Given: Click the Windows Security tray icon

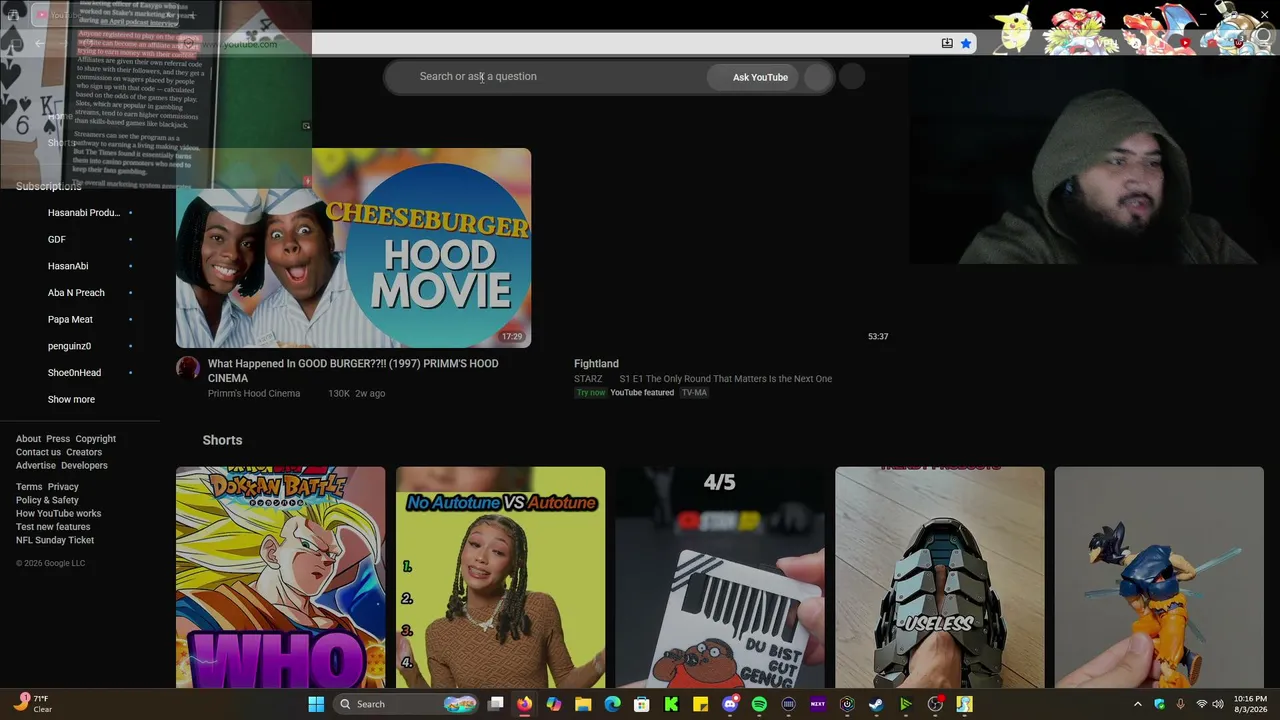Looking at the screenshot, I should click(x=1160, y=704).
